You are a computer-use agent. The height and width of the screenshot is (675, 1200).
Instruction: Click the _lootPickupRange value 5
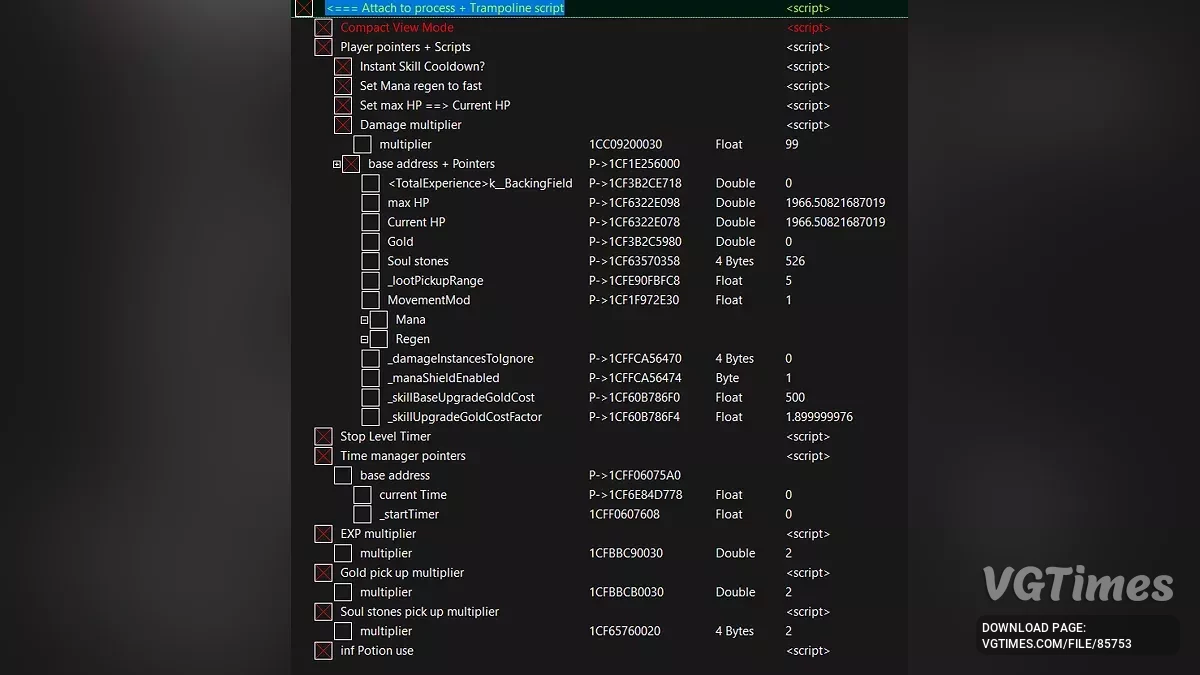789,281
